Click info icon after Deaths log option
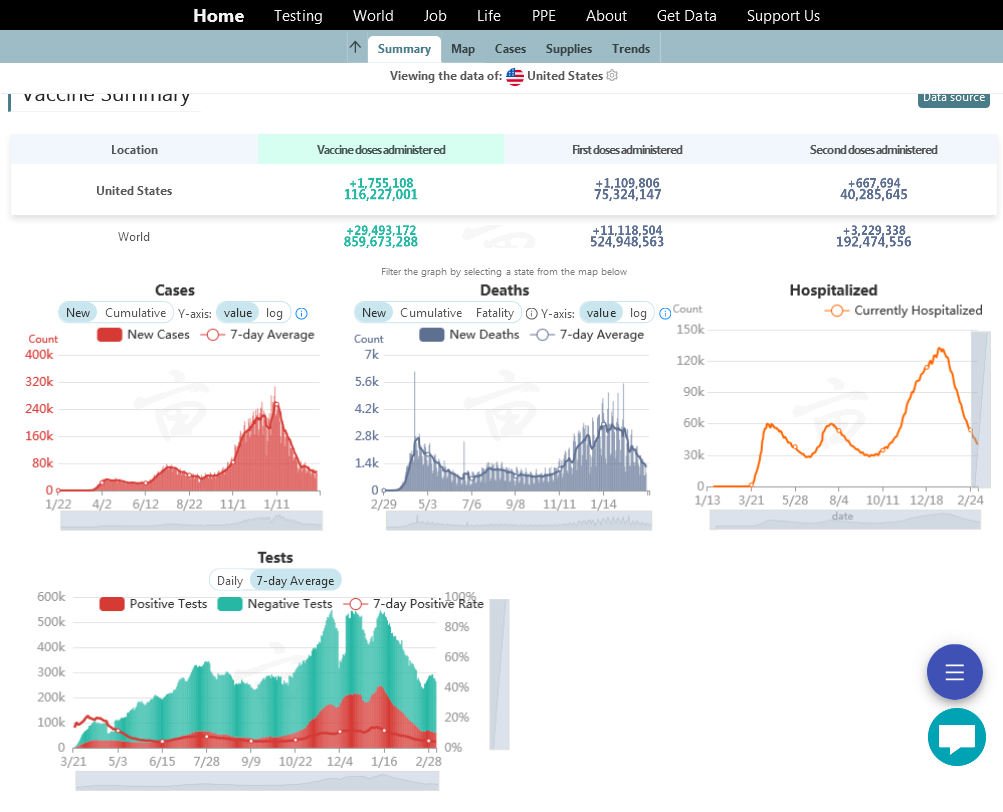This screenshot has height=812, width=1003. [x=665, y=313]
